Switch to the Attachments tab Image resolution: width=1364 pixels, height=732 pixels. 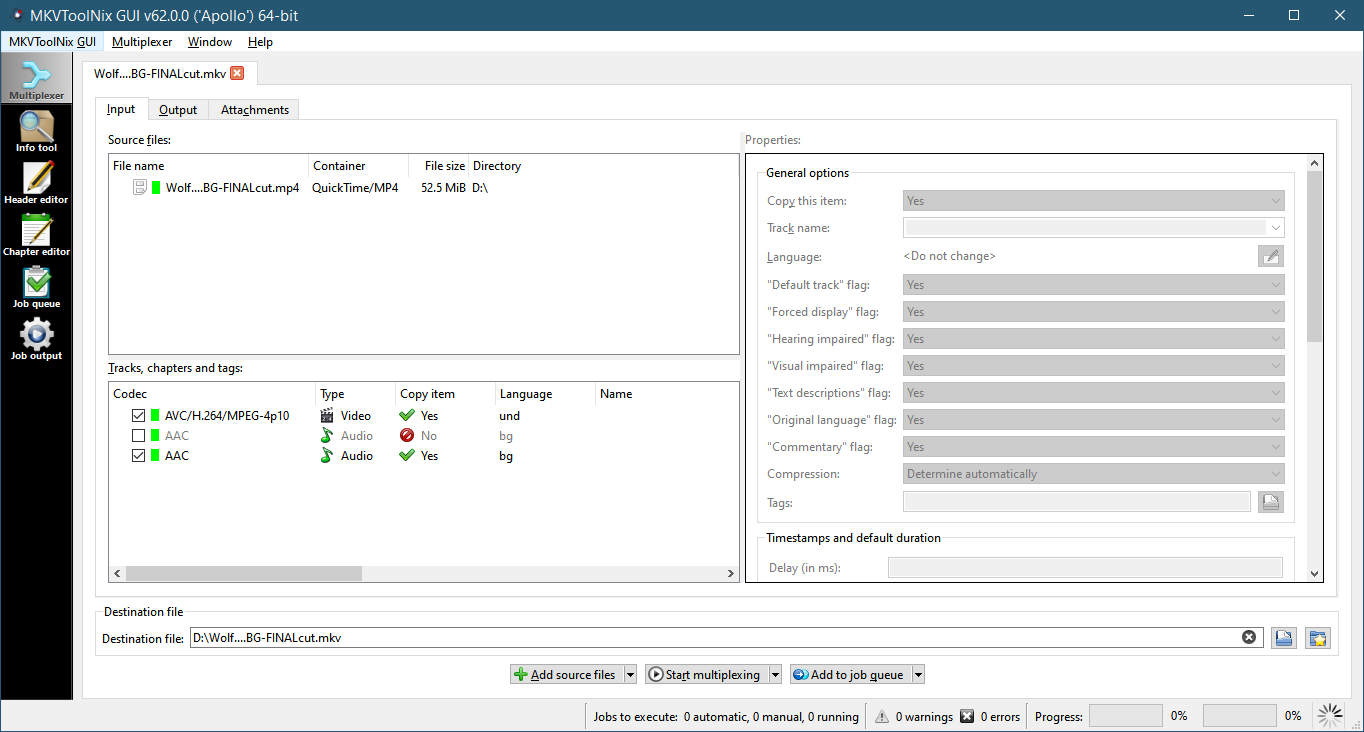[255, 110]
